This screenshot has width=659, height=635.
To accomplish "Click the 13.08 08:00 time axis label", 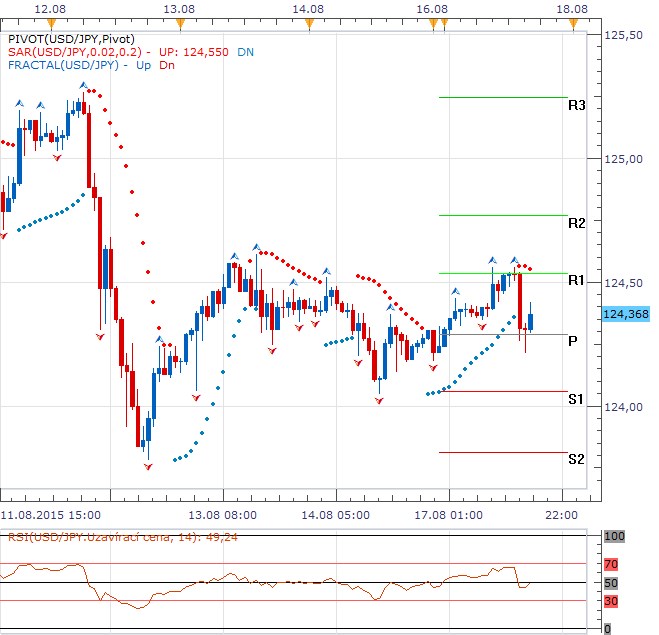I will [223, 514].
